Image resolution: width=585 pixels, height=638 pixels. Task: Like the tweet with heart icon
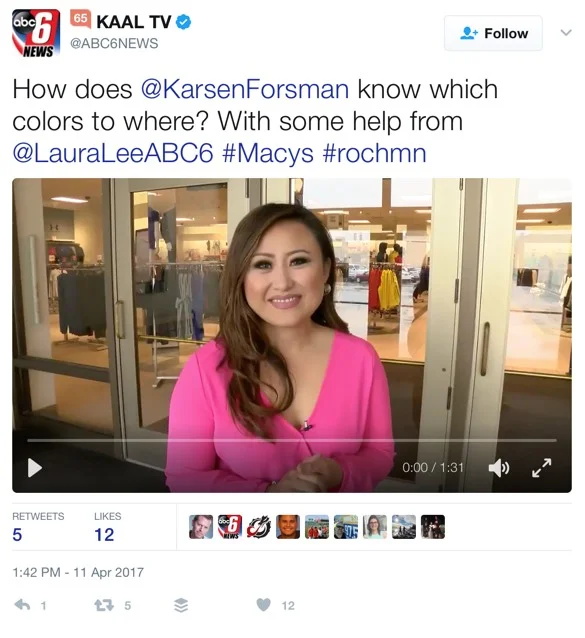pyautogui.click(x=264, y=605)
